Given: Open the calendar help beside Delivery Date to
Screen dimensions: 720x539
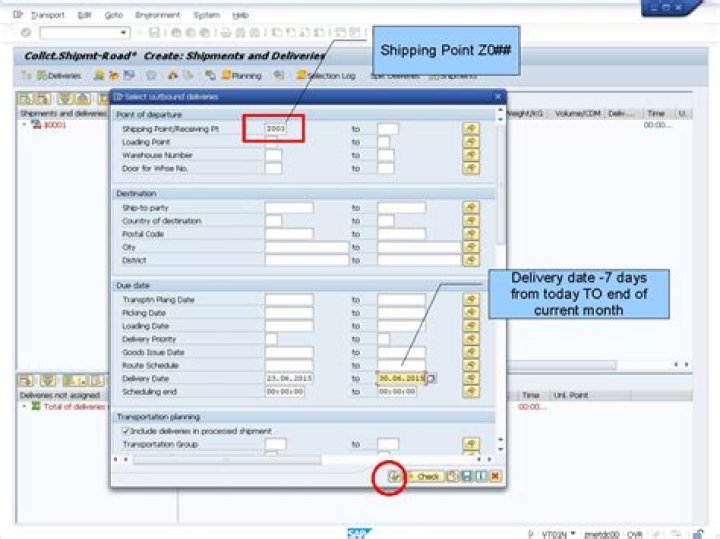Looking at the screenshot, I should pyautogui.click(x=432, y=379).
